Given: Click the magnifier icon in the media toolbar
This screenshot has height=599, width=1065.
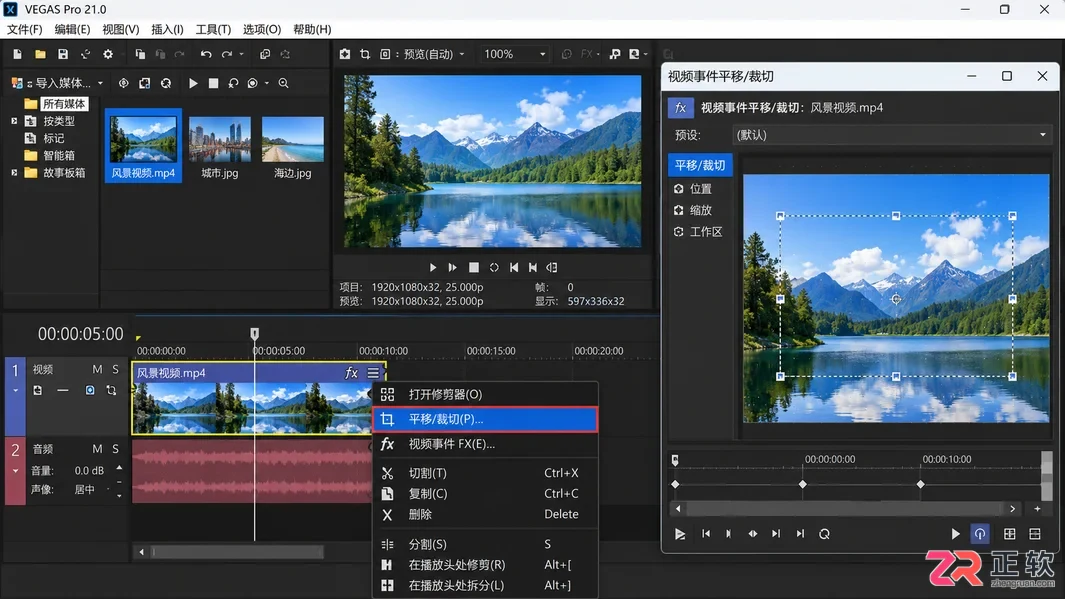Looking at the screenshot, I should click(x=284, y=83).
